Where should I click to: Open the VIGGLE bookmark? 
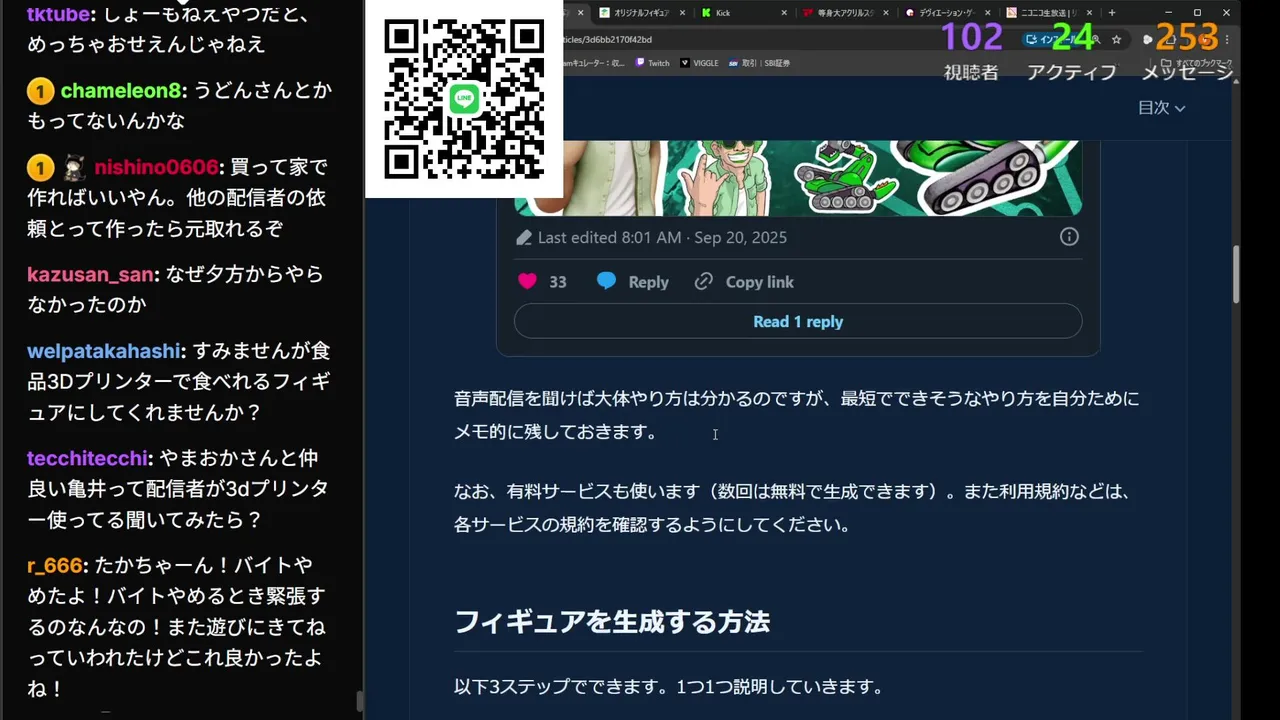tap(699, 63)
